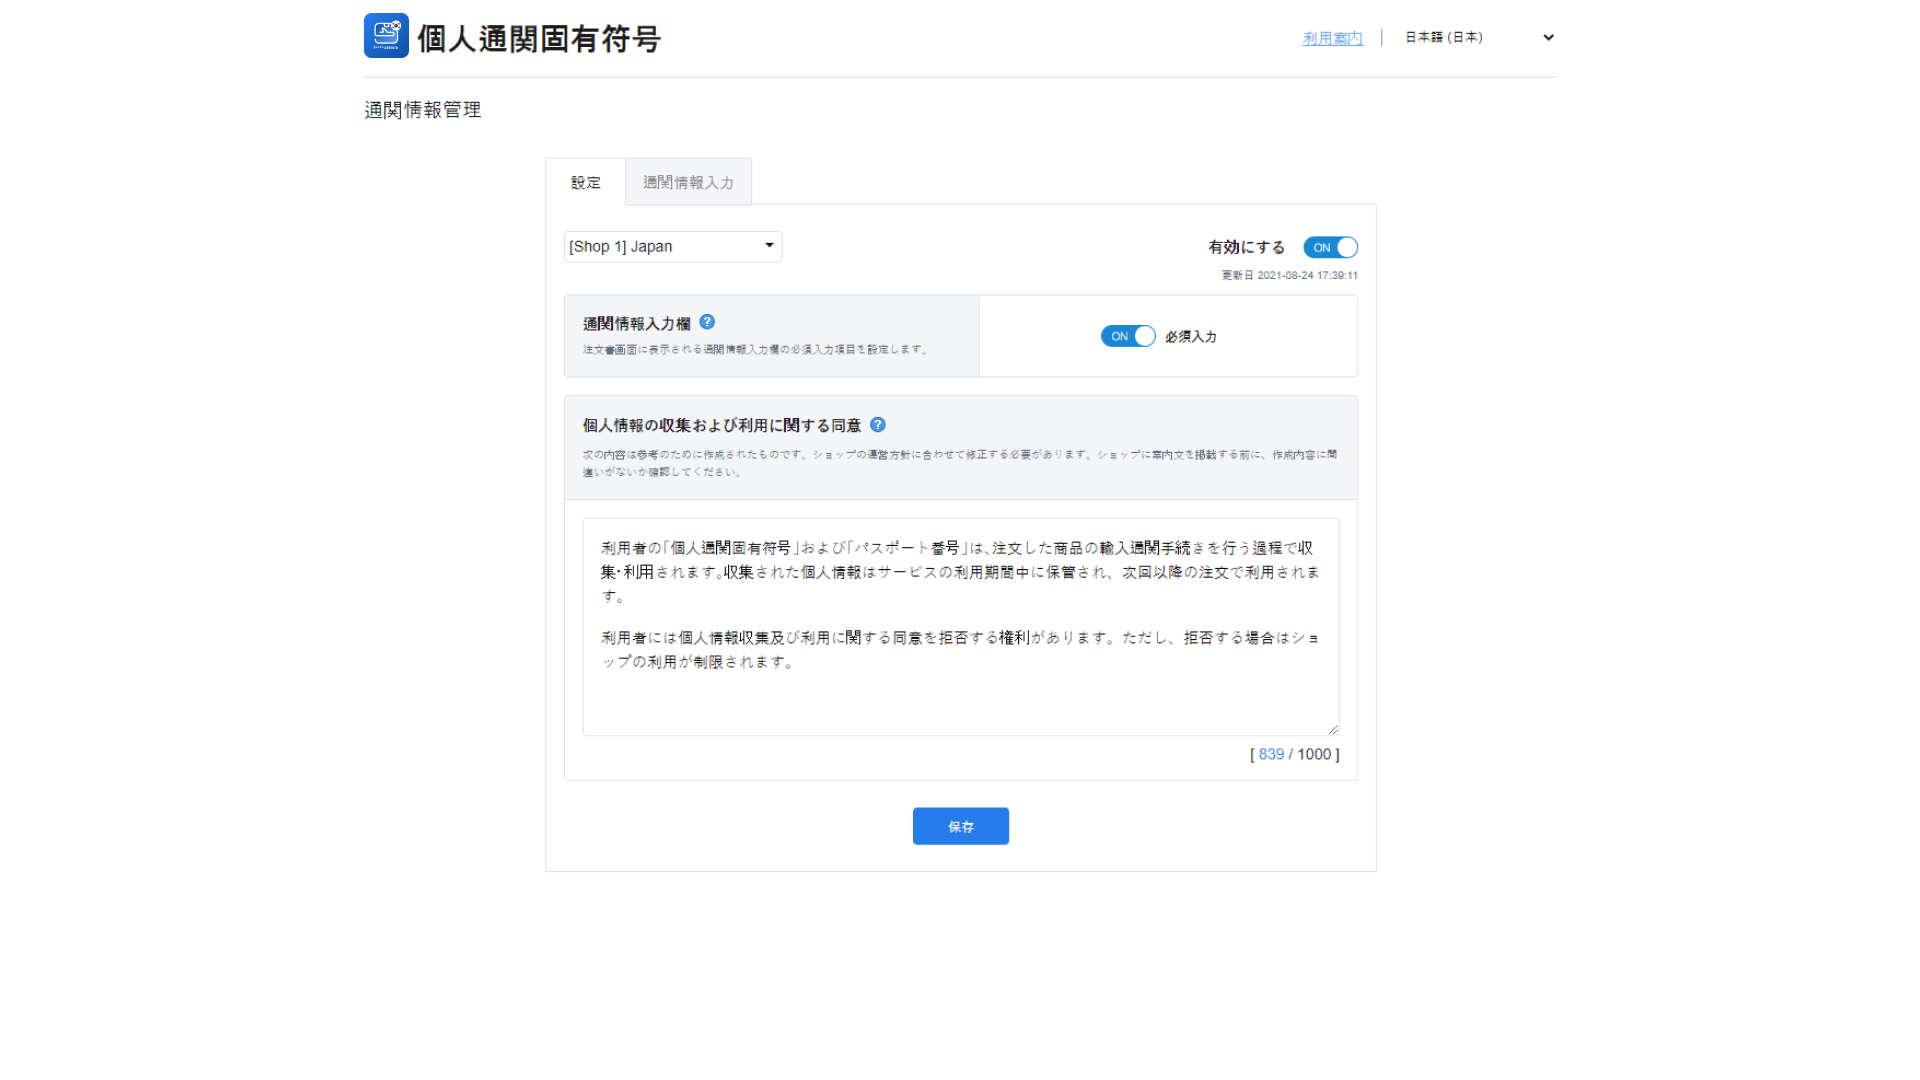Open help tooltip for 通関情報入力欄

(x=707, y=322)
